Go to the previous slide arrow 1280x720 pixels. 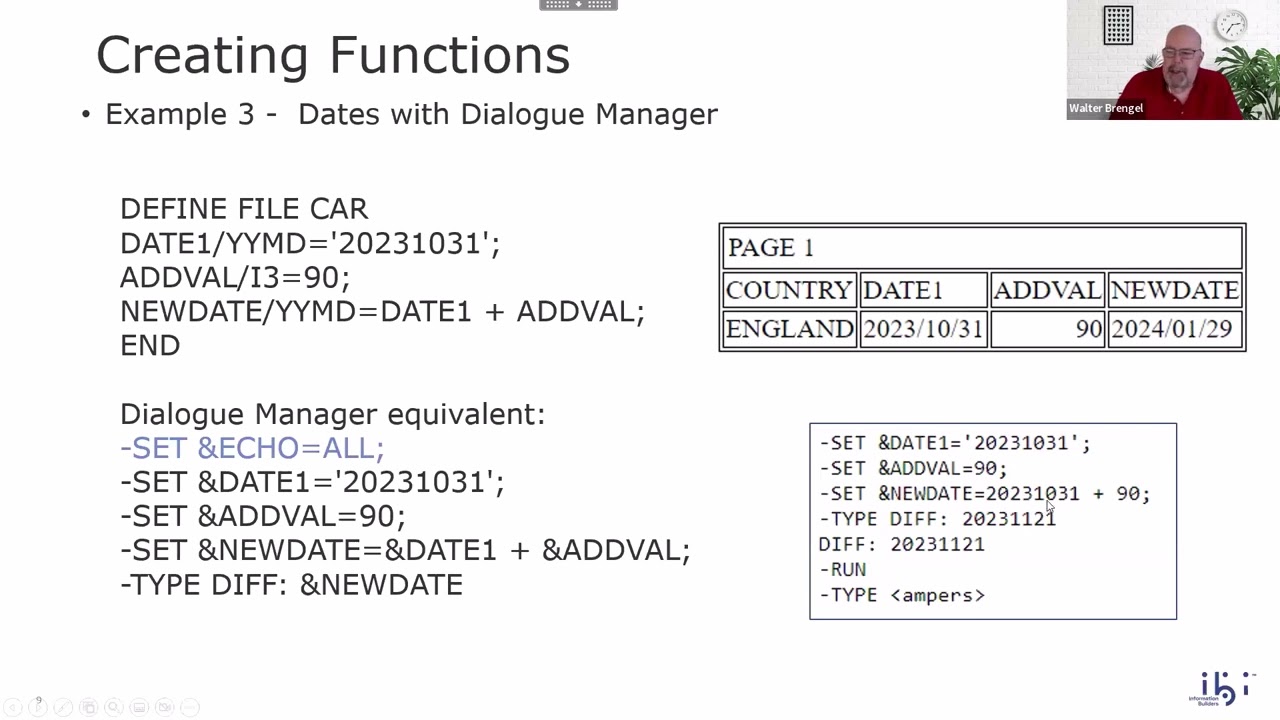pyautogui.click(x=13, y=708)
